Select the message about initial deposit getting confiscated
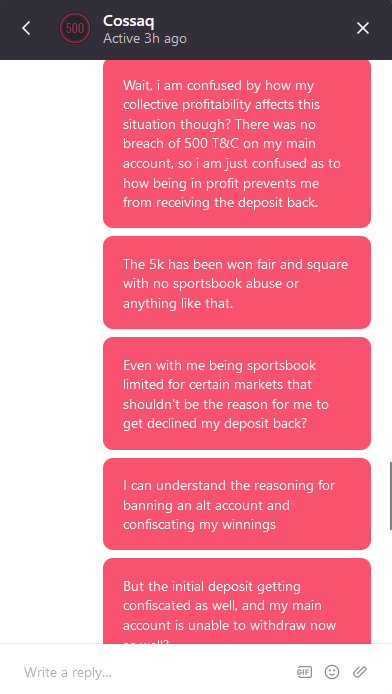The height and width of the screenshot is (694, 392). click(x=237, y=601)
